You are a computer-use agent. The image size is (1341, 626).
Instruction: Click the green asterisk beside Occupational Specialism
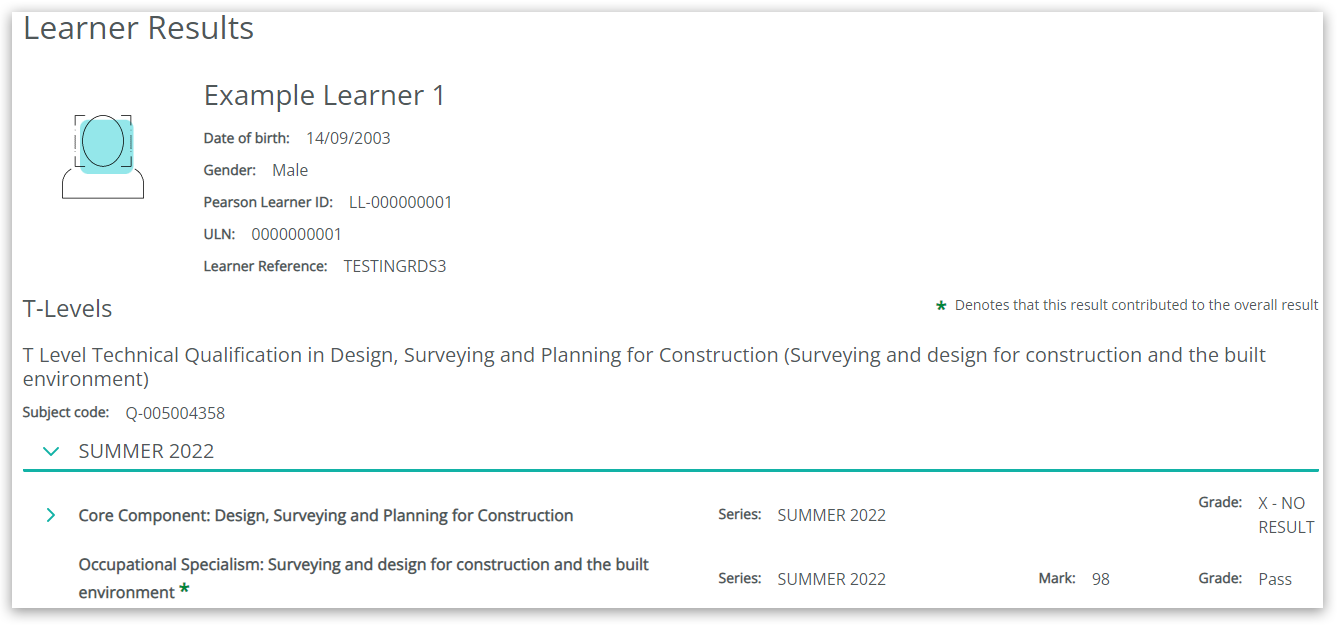point(184,591)
